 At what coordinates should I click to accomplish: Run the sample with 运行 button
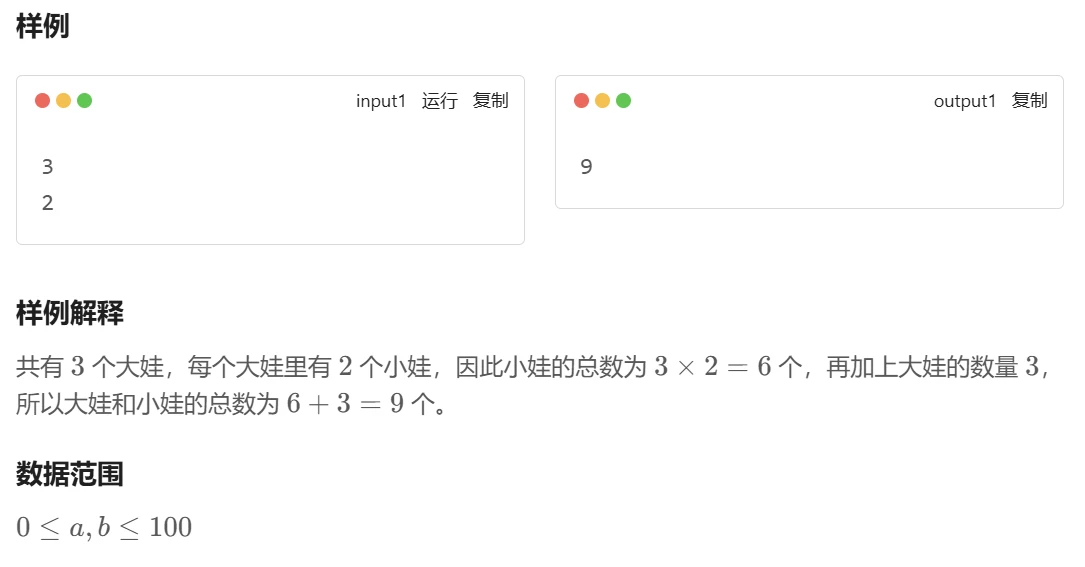439,101
